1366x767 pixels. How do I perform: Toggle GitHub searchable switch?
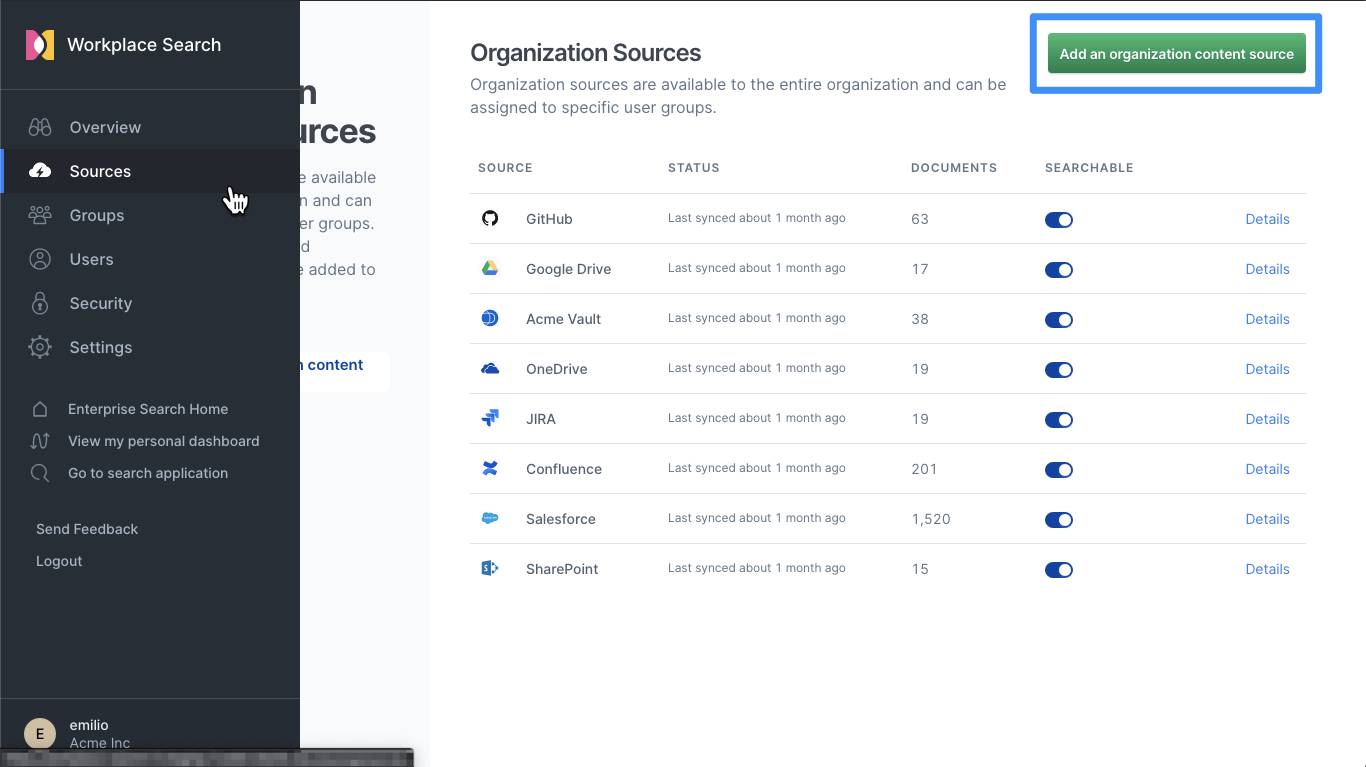(1059, 219)
